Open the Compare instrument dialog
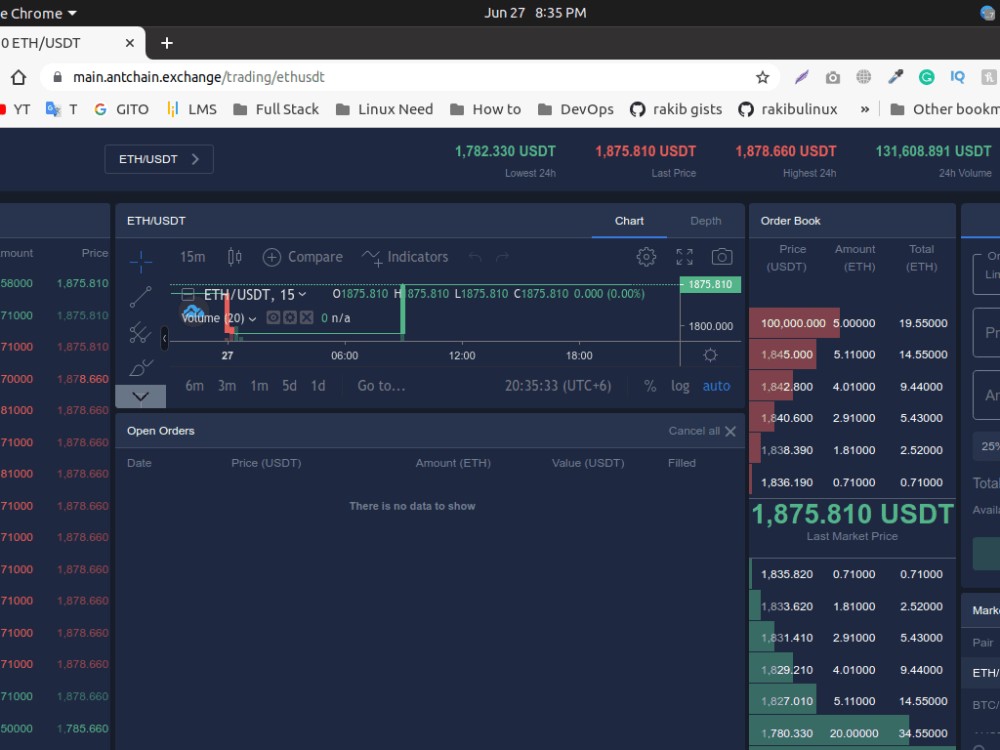 [x=302, y=257]
